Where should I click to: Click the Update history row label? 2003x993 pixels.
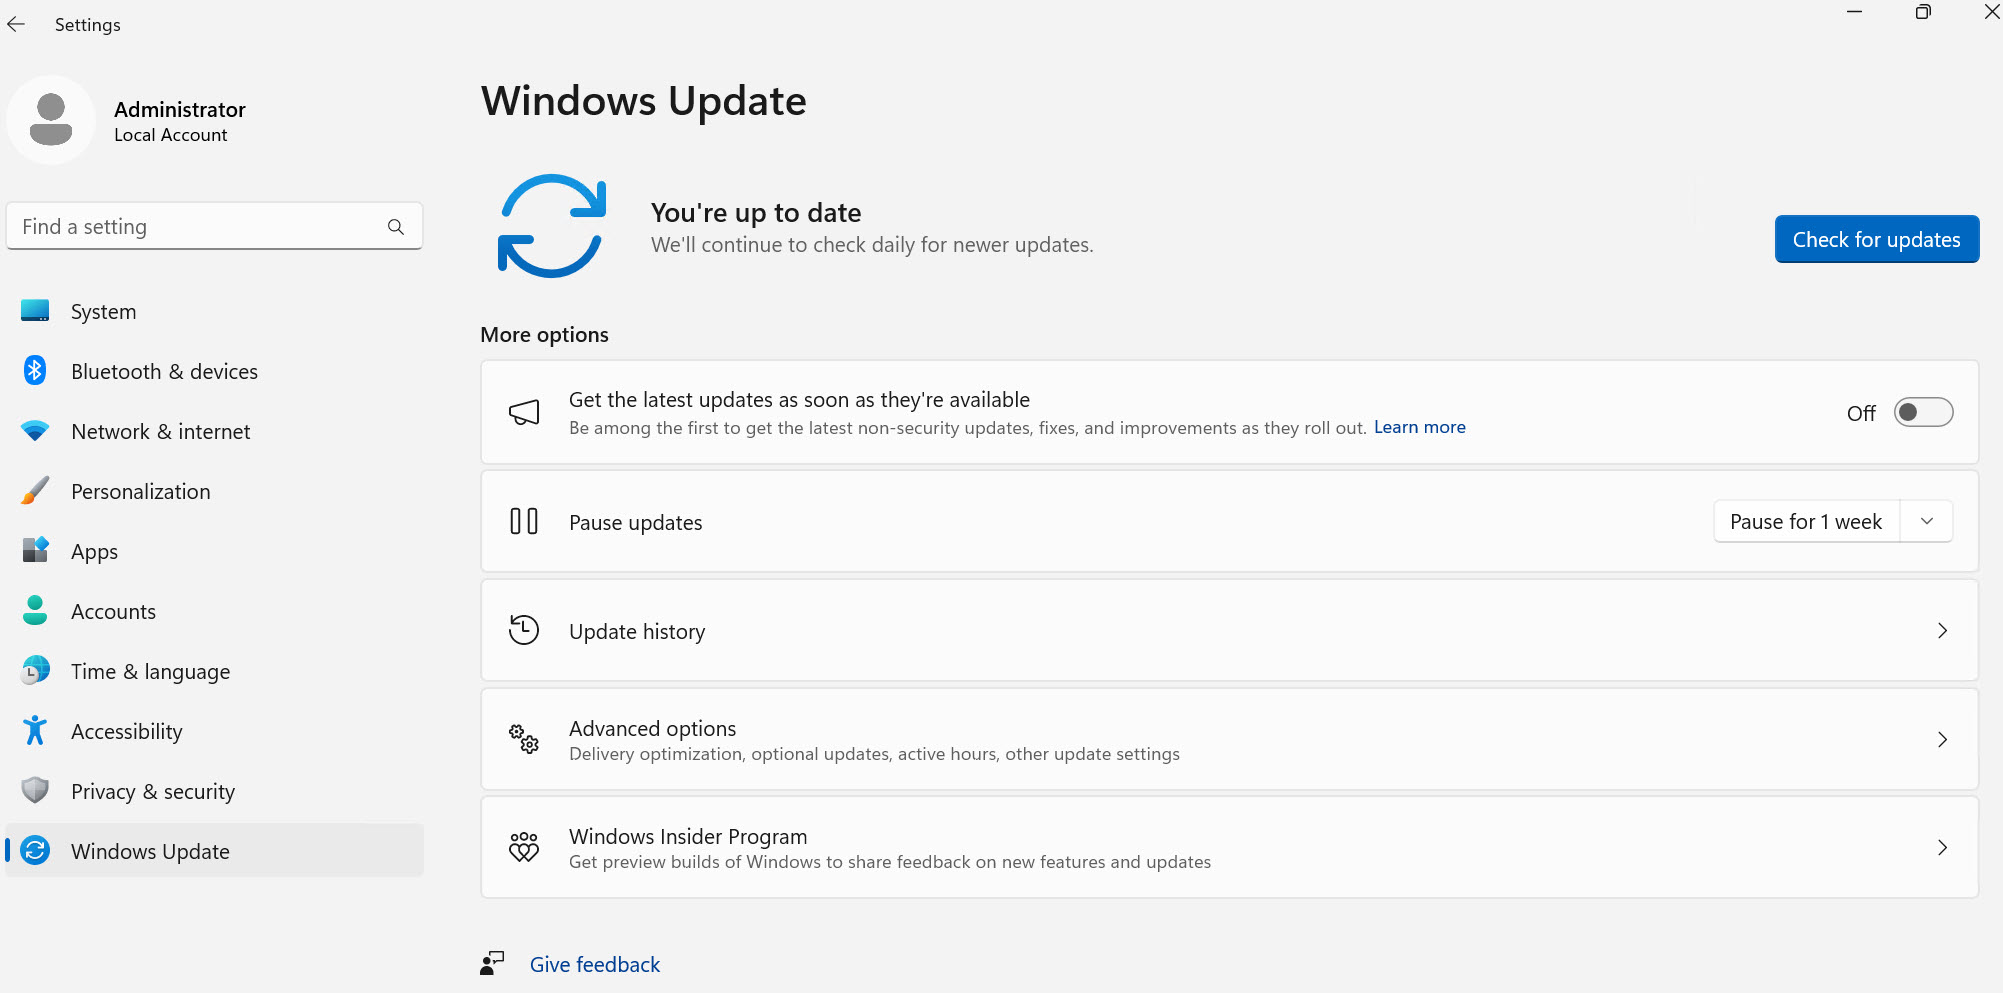(x=637, y=632)
